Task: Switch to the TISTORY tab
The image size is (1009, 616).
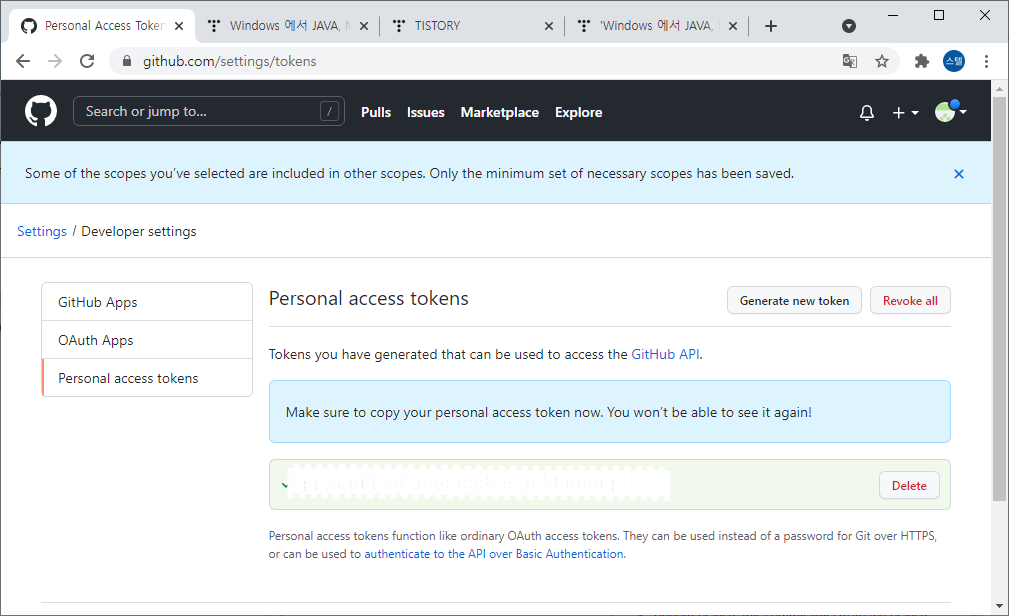Action: coord(472,26)
